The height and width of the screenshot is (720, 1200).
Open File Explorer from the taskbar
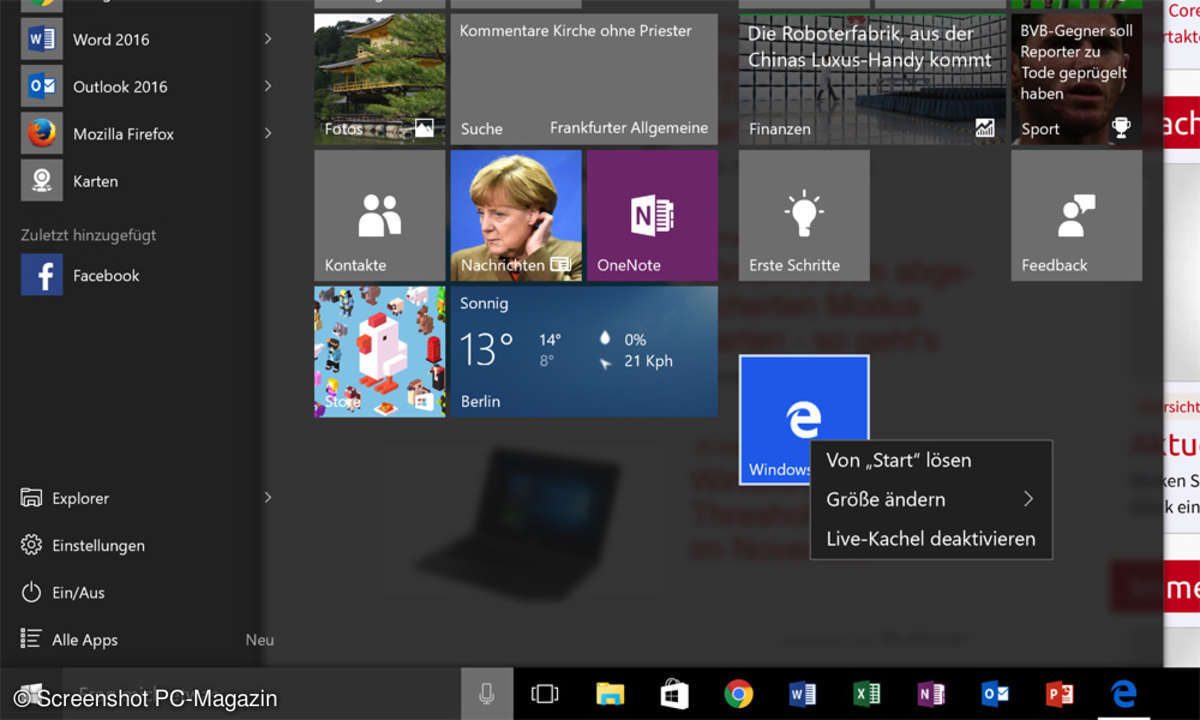pyautogui.click(x=610, y=693)
